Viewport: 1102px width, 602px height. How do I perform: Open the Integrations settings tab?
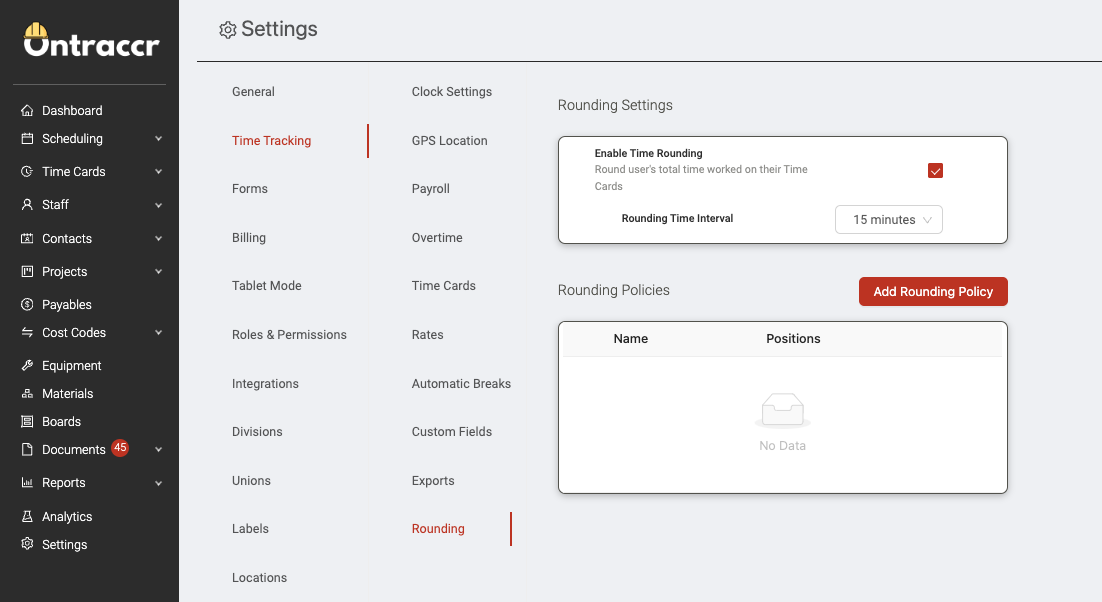click(265, 384)
